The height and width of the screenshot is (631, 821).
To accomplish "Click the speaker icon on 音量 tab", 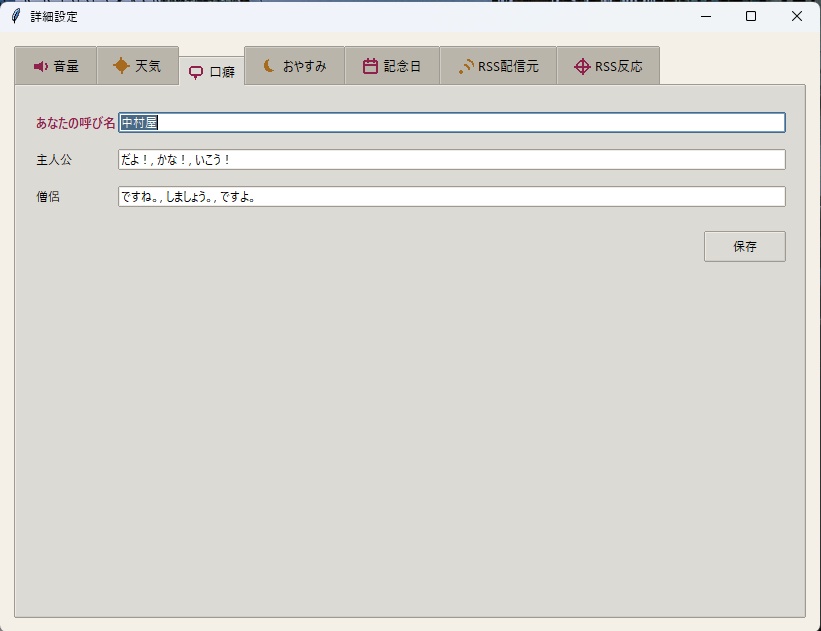I will (41, 67).
